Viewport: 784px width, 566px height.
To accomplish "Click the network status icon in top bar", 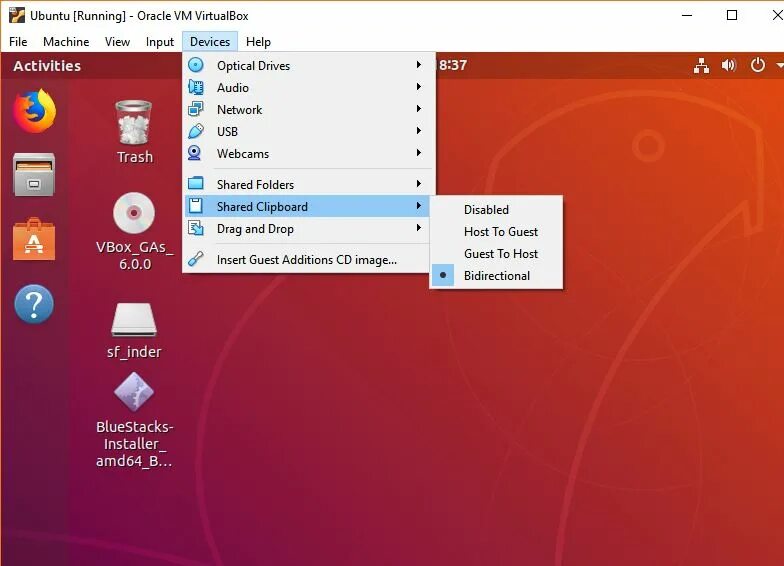I will click(702, 65).
